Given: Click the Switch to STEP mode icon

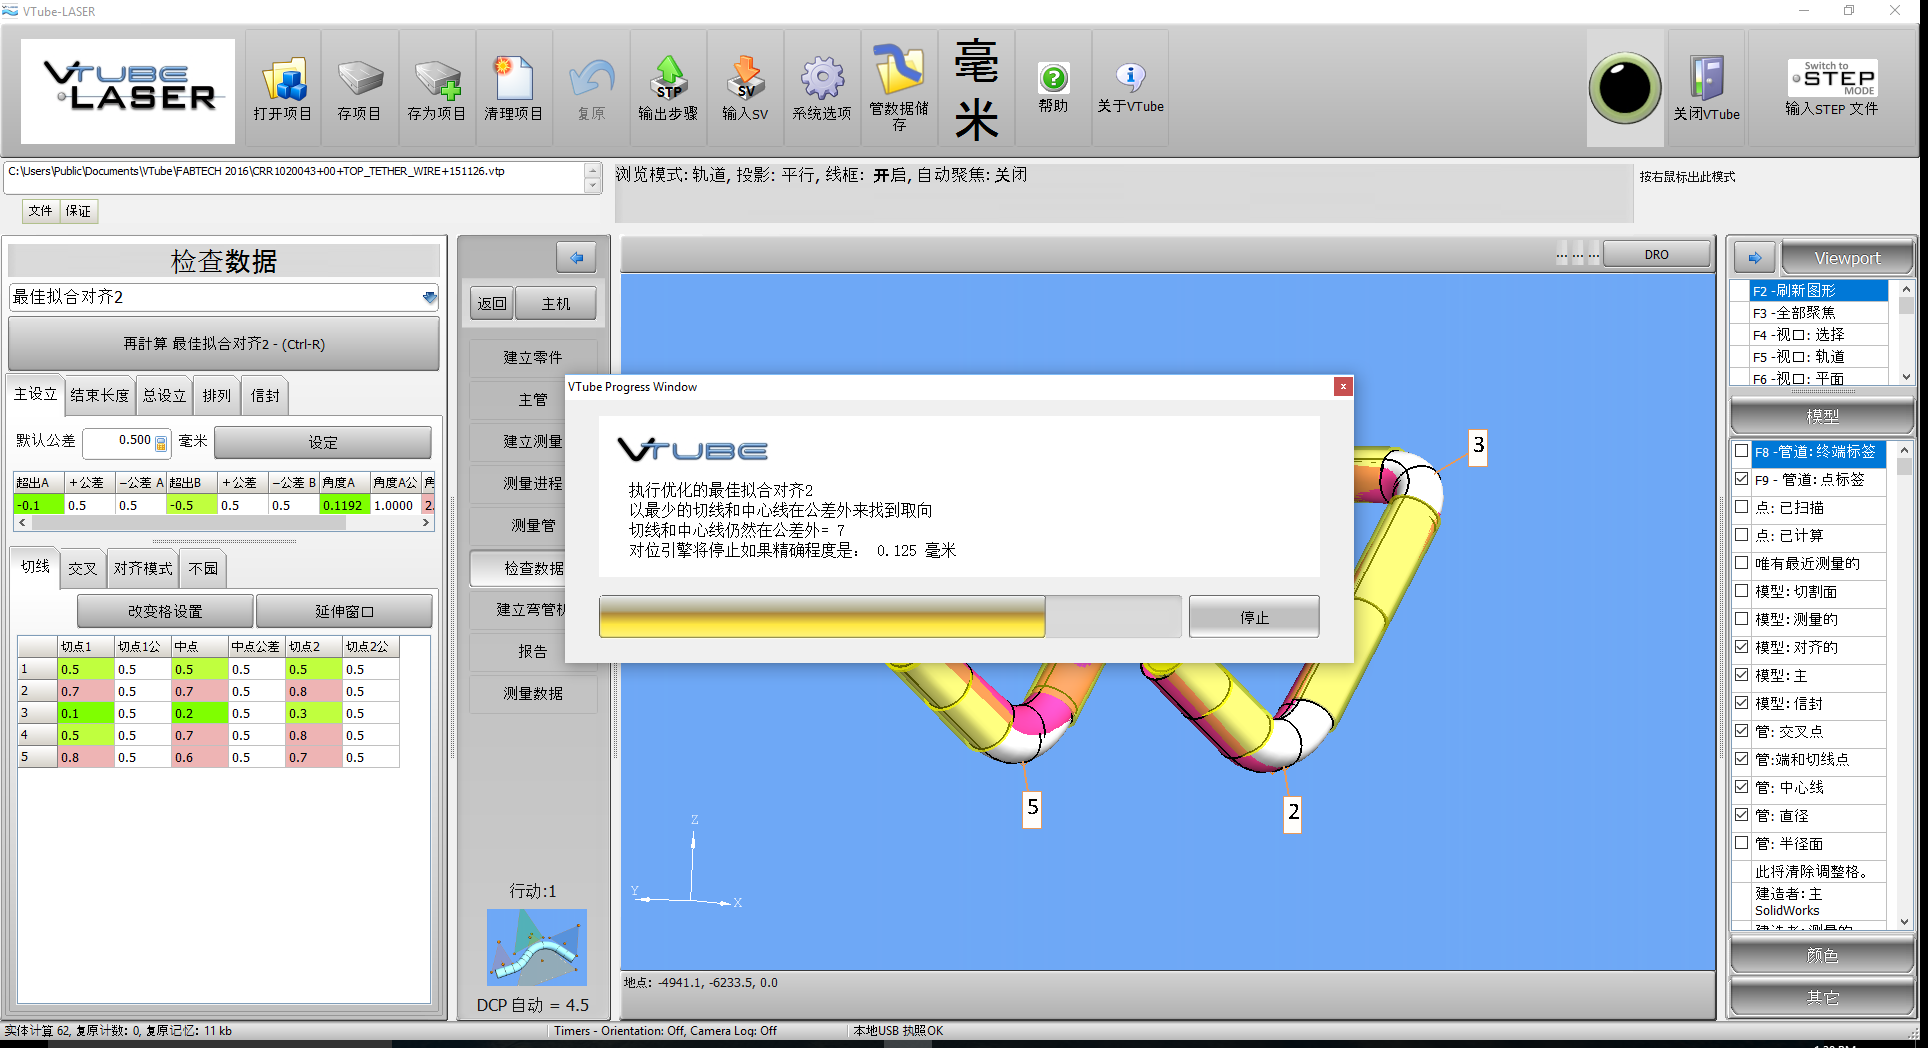Looking at the screenshot, I should pos(1832,78).
